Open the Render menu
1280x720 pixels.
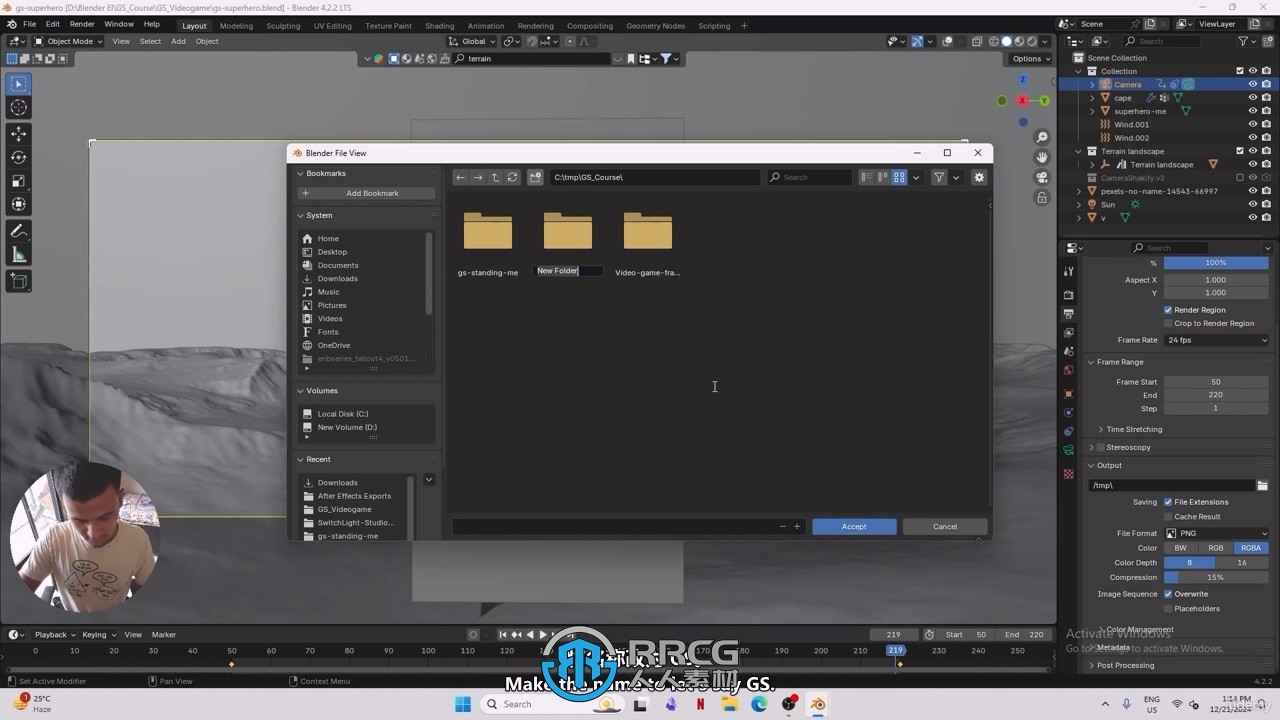click(x=82, y=24)
